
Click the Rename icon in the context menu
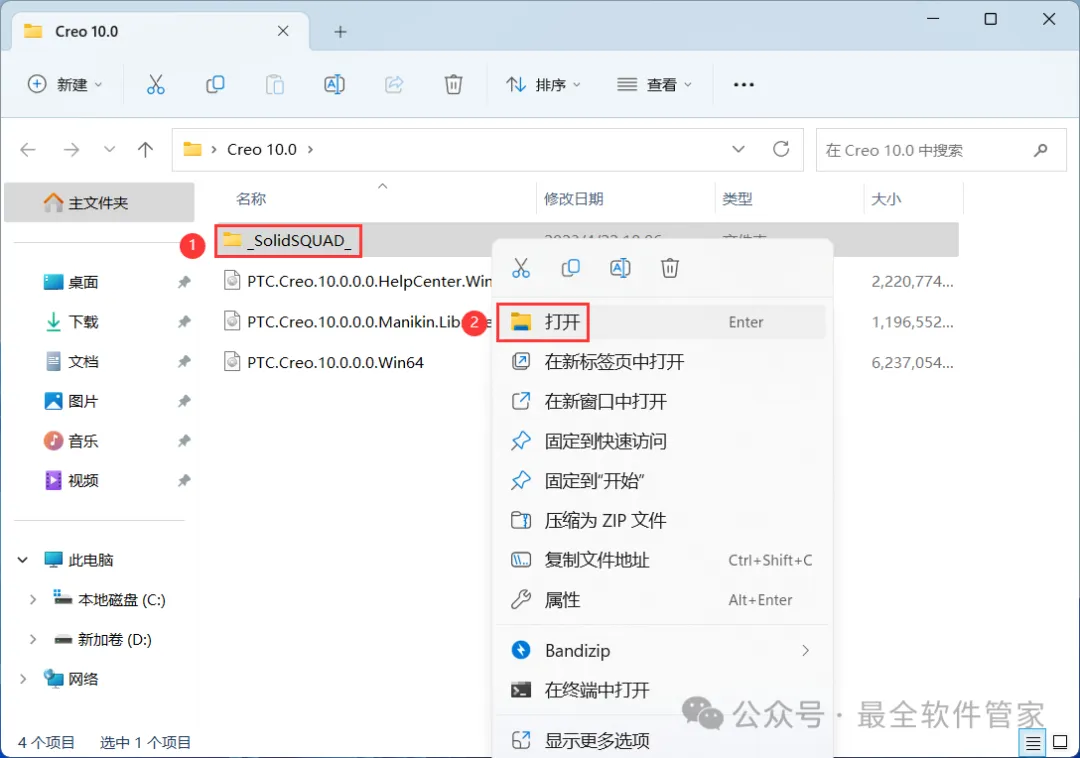point(620,268)
